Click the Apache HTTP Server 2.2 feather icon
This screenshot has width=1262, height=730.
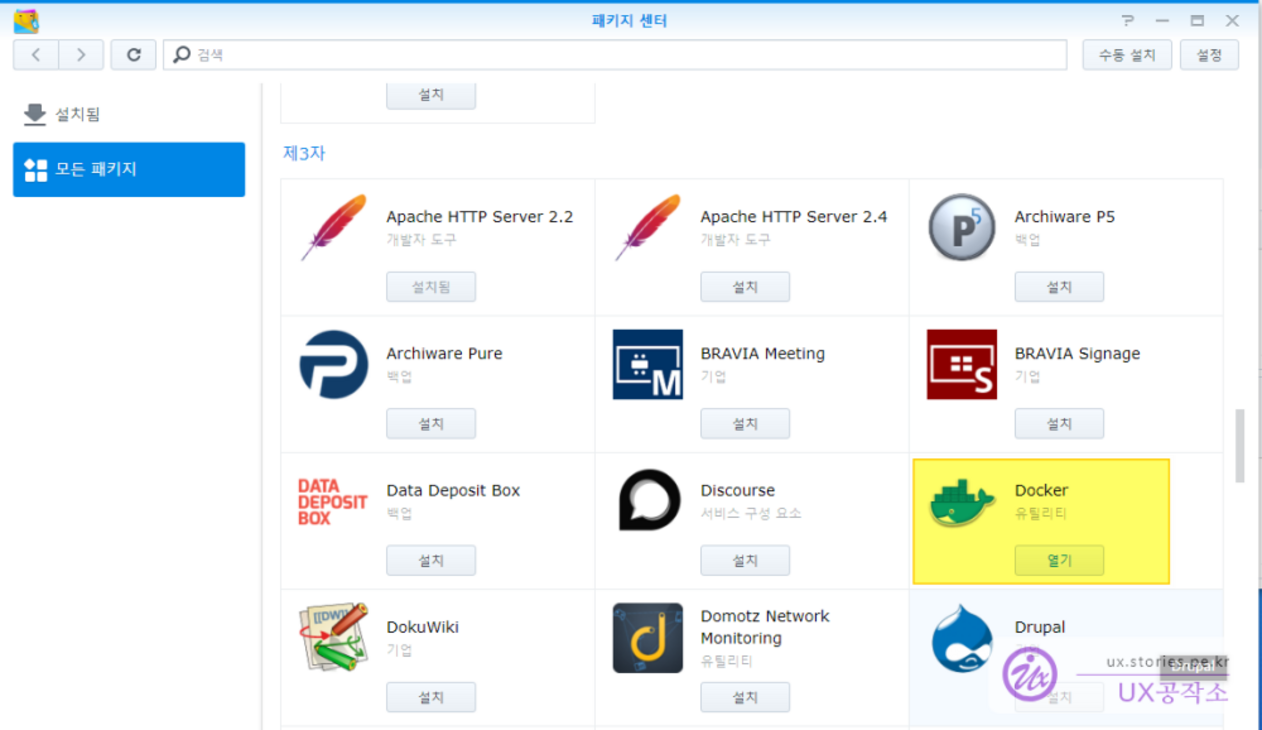pos(334,228)
